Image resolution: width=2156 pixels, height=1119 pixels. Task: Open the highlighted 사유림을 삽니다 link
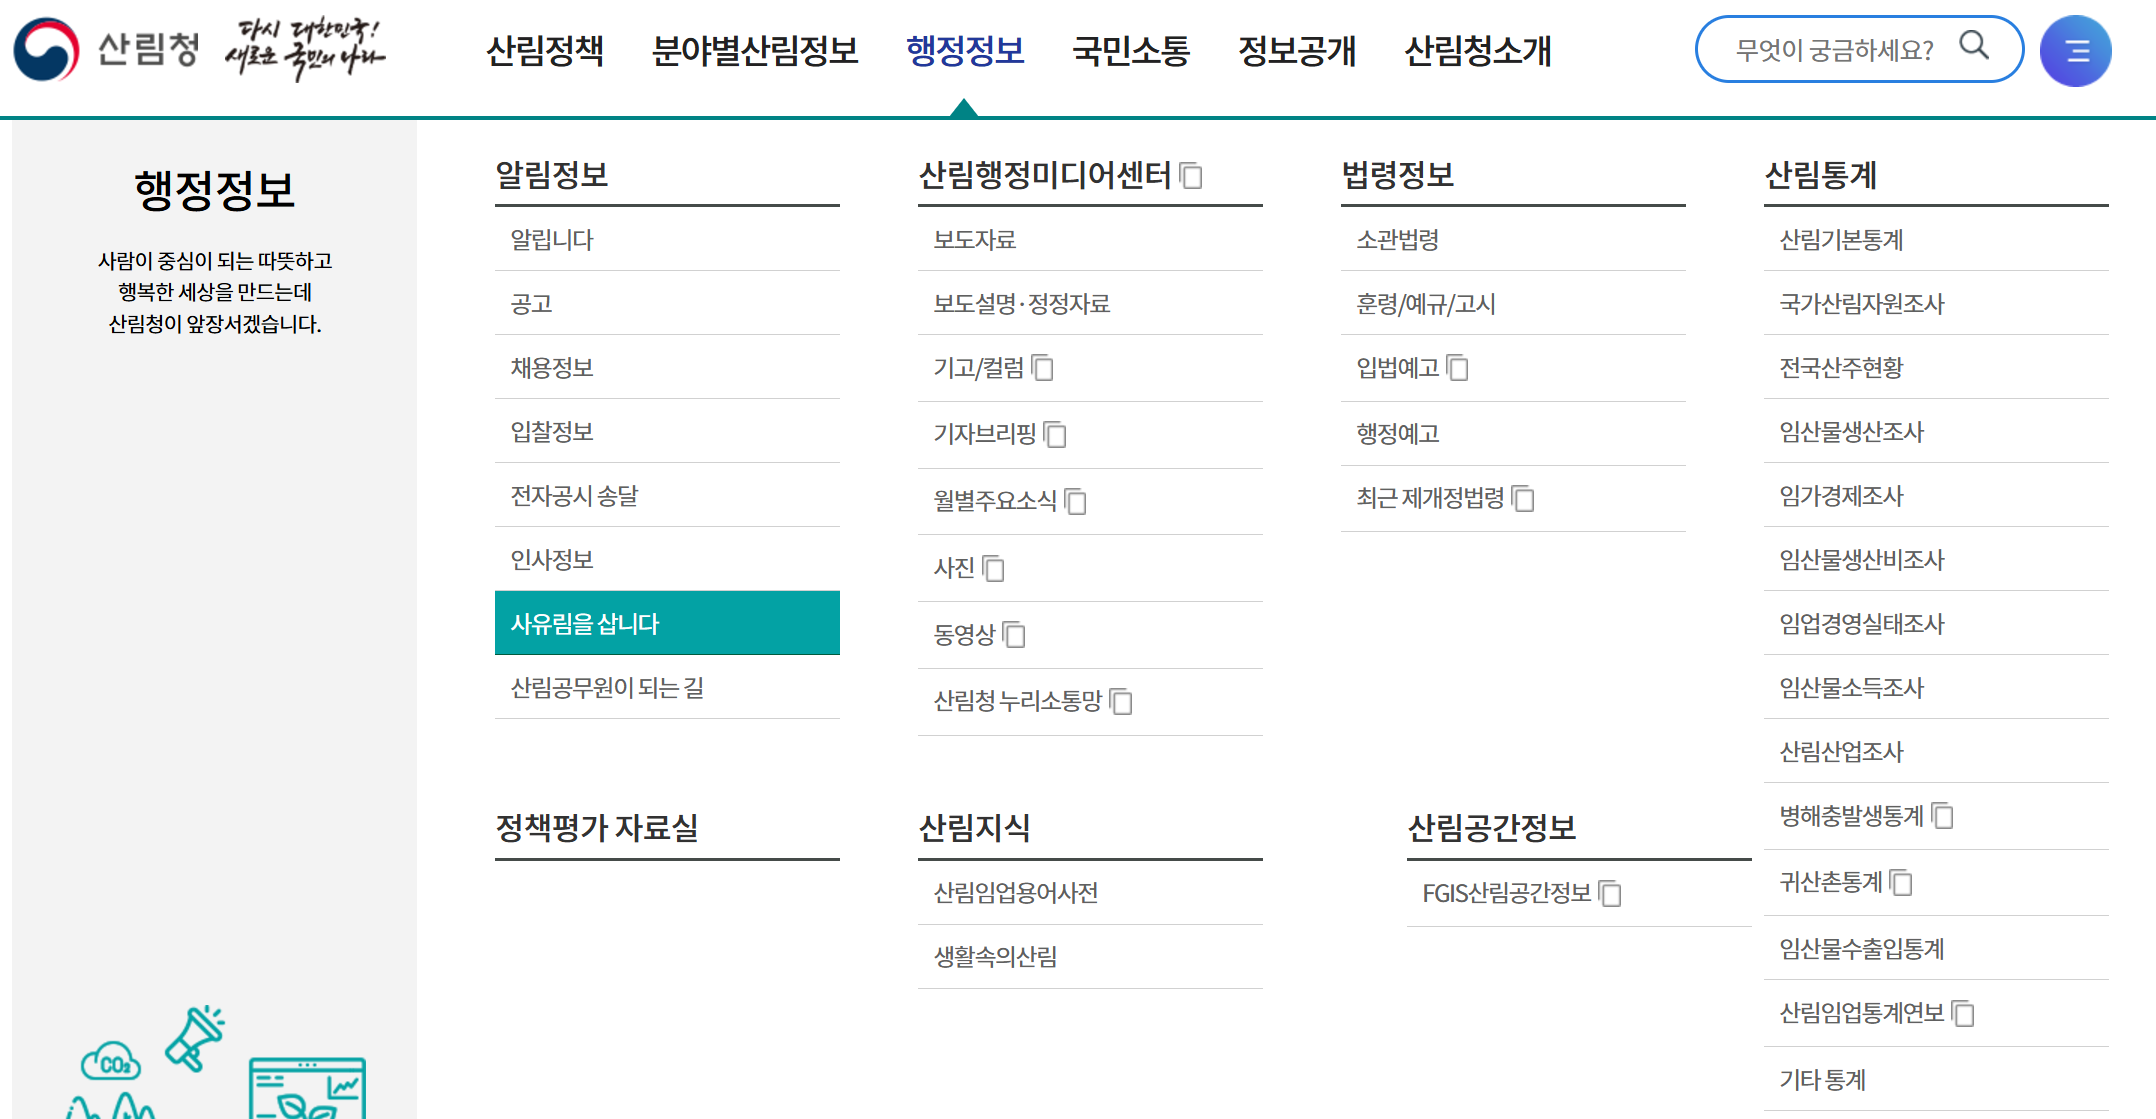click(x=585, y=623)
